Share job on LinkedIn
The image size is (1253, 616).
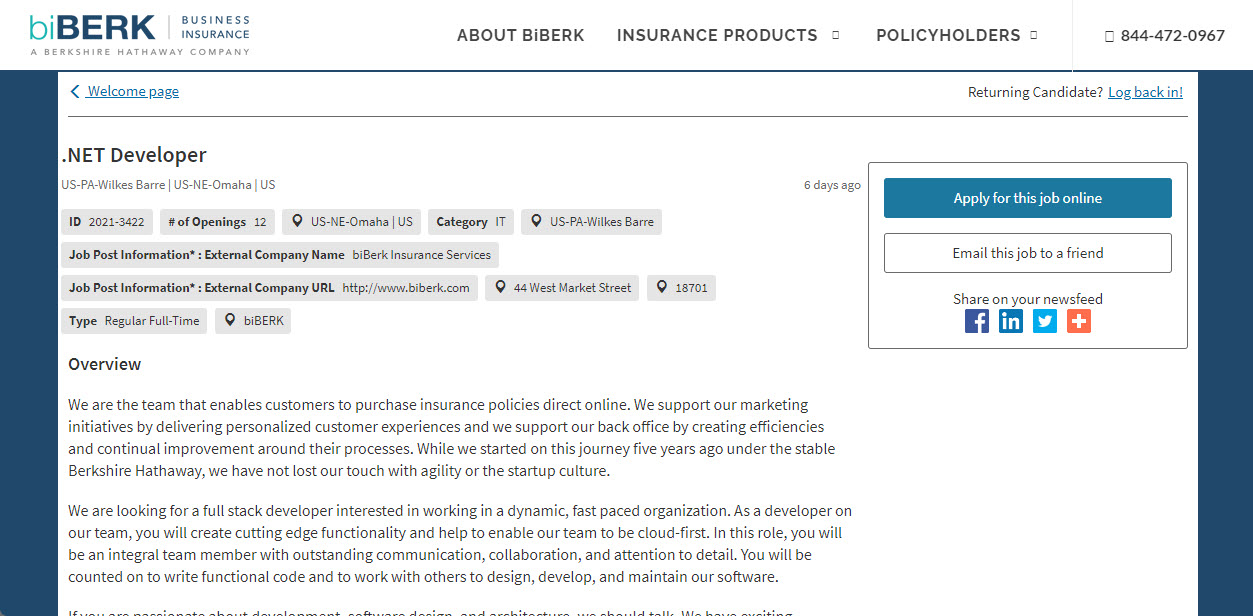(x=1011, y=321)
